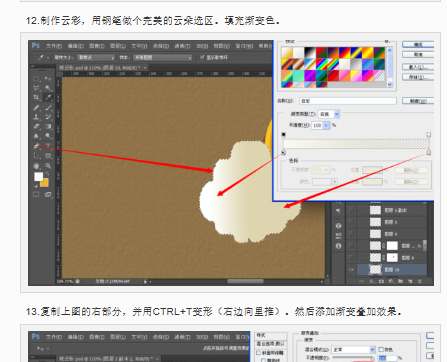The image size is (447, 362).
Task: Open 编辑(E) menu in step 12 Photoshop
Action: pos(76,46)
